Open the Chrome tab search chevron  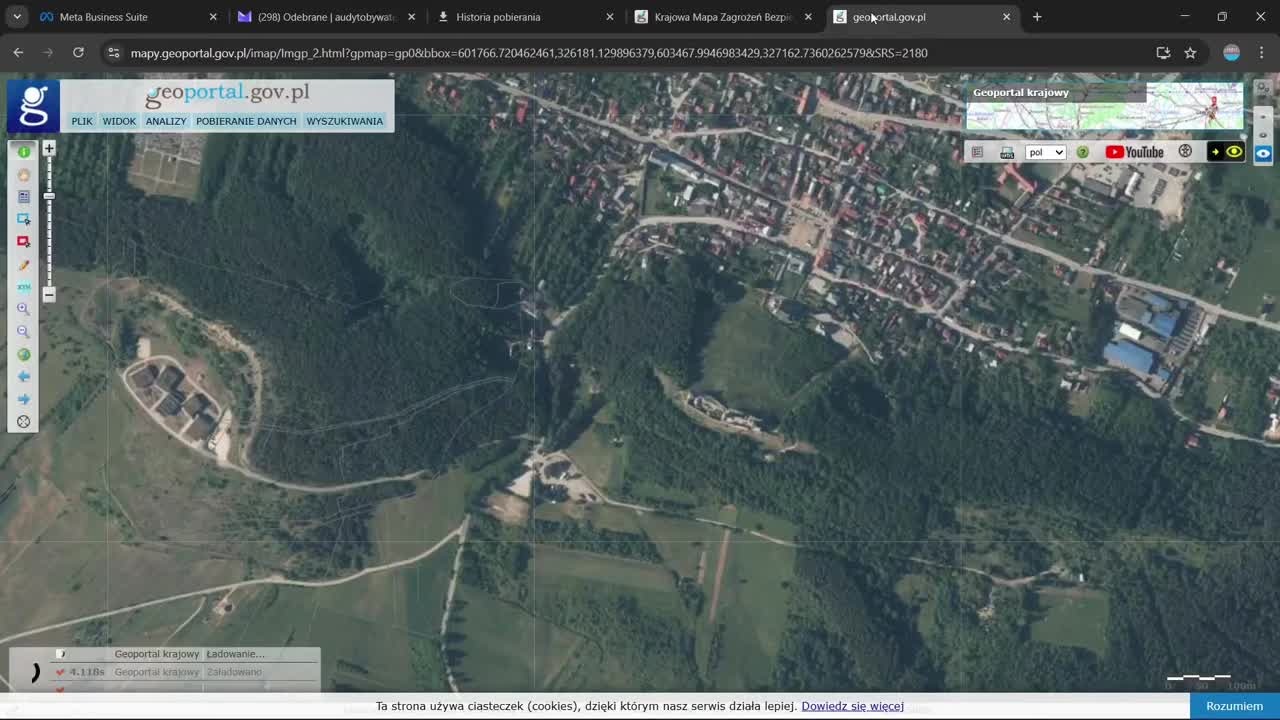tap(17, 17)
